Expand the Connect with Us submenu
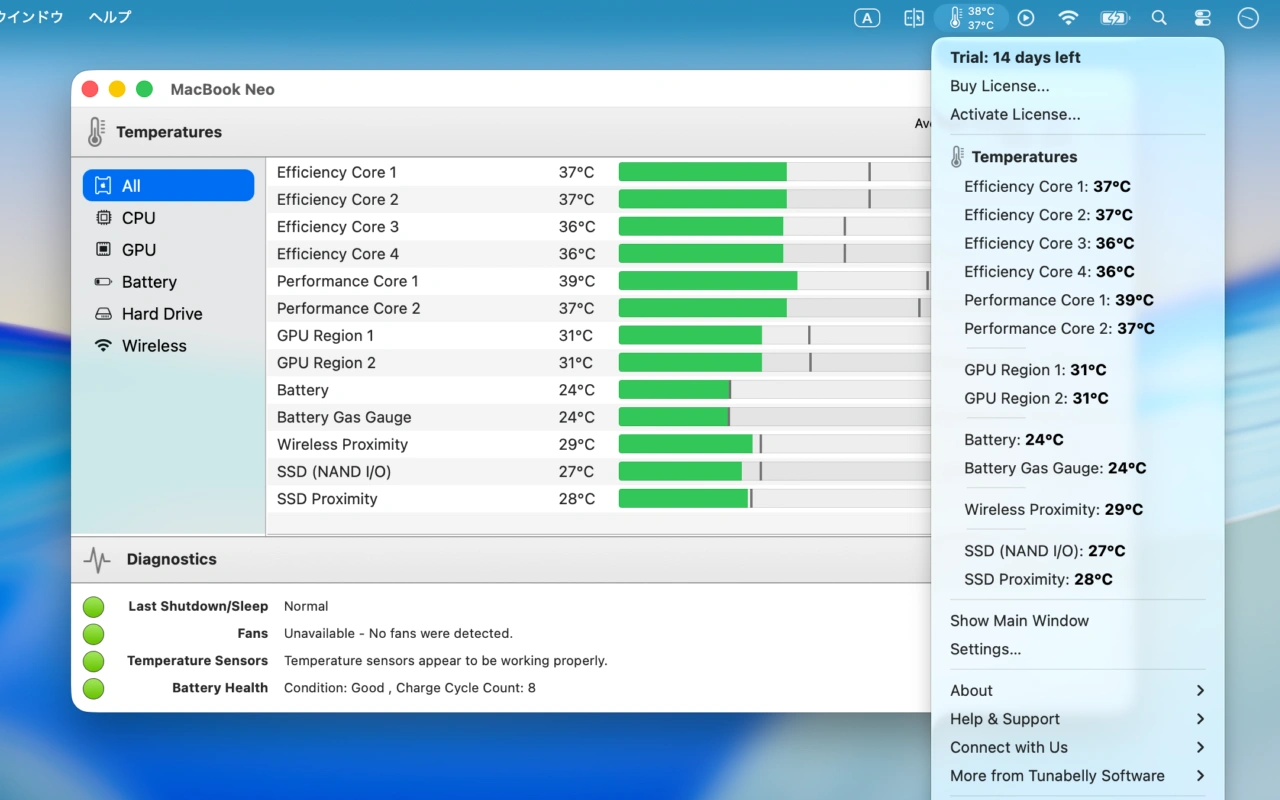Viewport: 1280px width, 800px height. 1008,747
